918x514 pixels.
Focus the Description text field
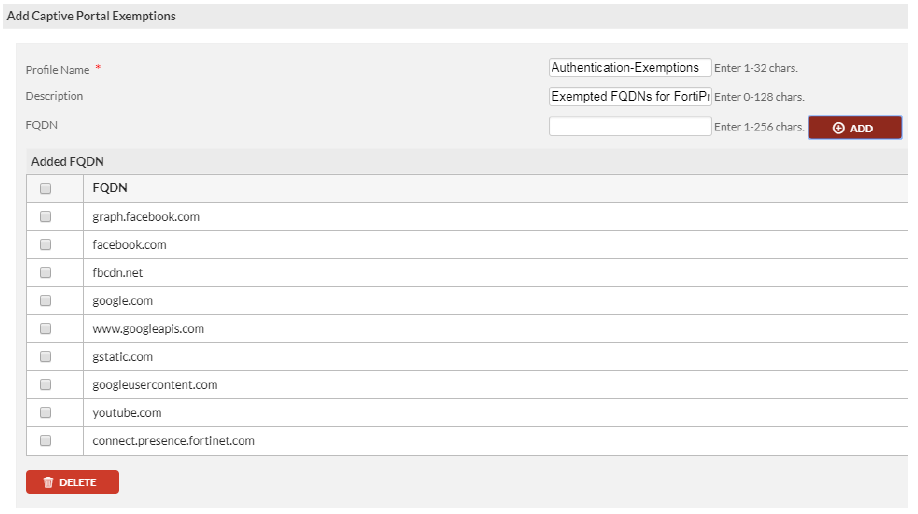[x=630, y=97]
